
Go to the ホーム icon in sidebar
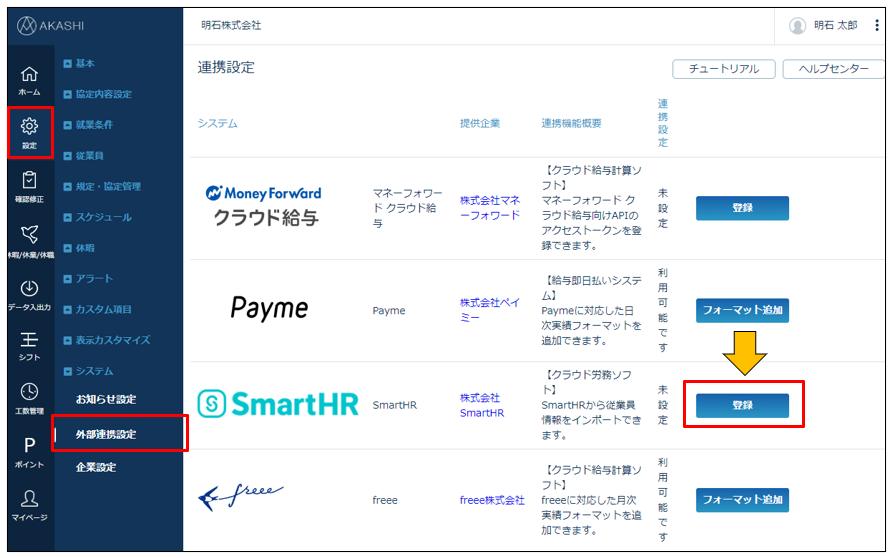point(29,78)
